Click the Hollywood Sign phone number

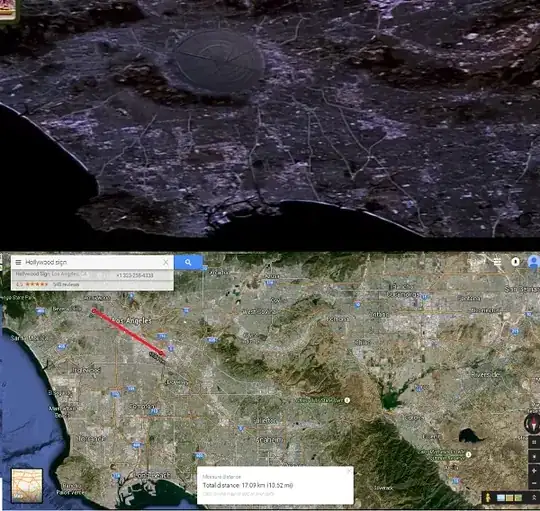point(135,275)
